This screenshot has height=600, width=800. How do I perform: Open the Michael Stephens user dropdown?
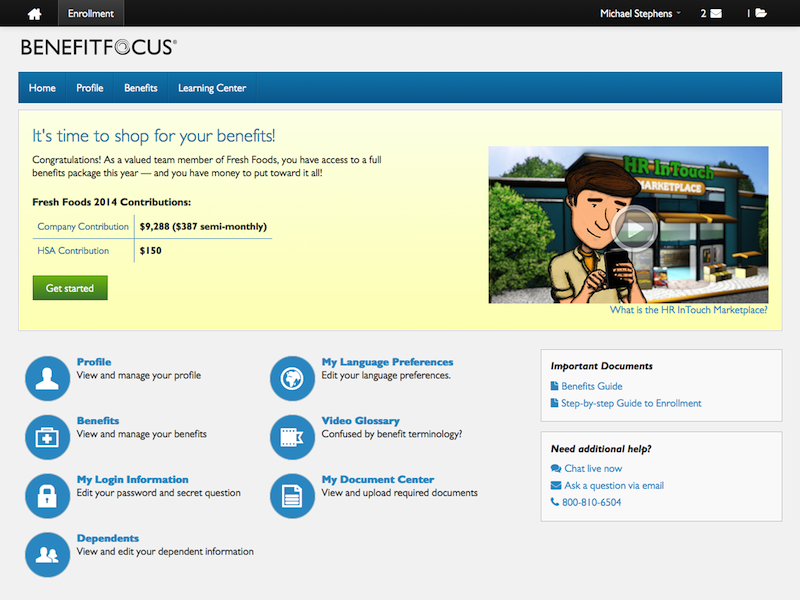click(640, 14)
